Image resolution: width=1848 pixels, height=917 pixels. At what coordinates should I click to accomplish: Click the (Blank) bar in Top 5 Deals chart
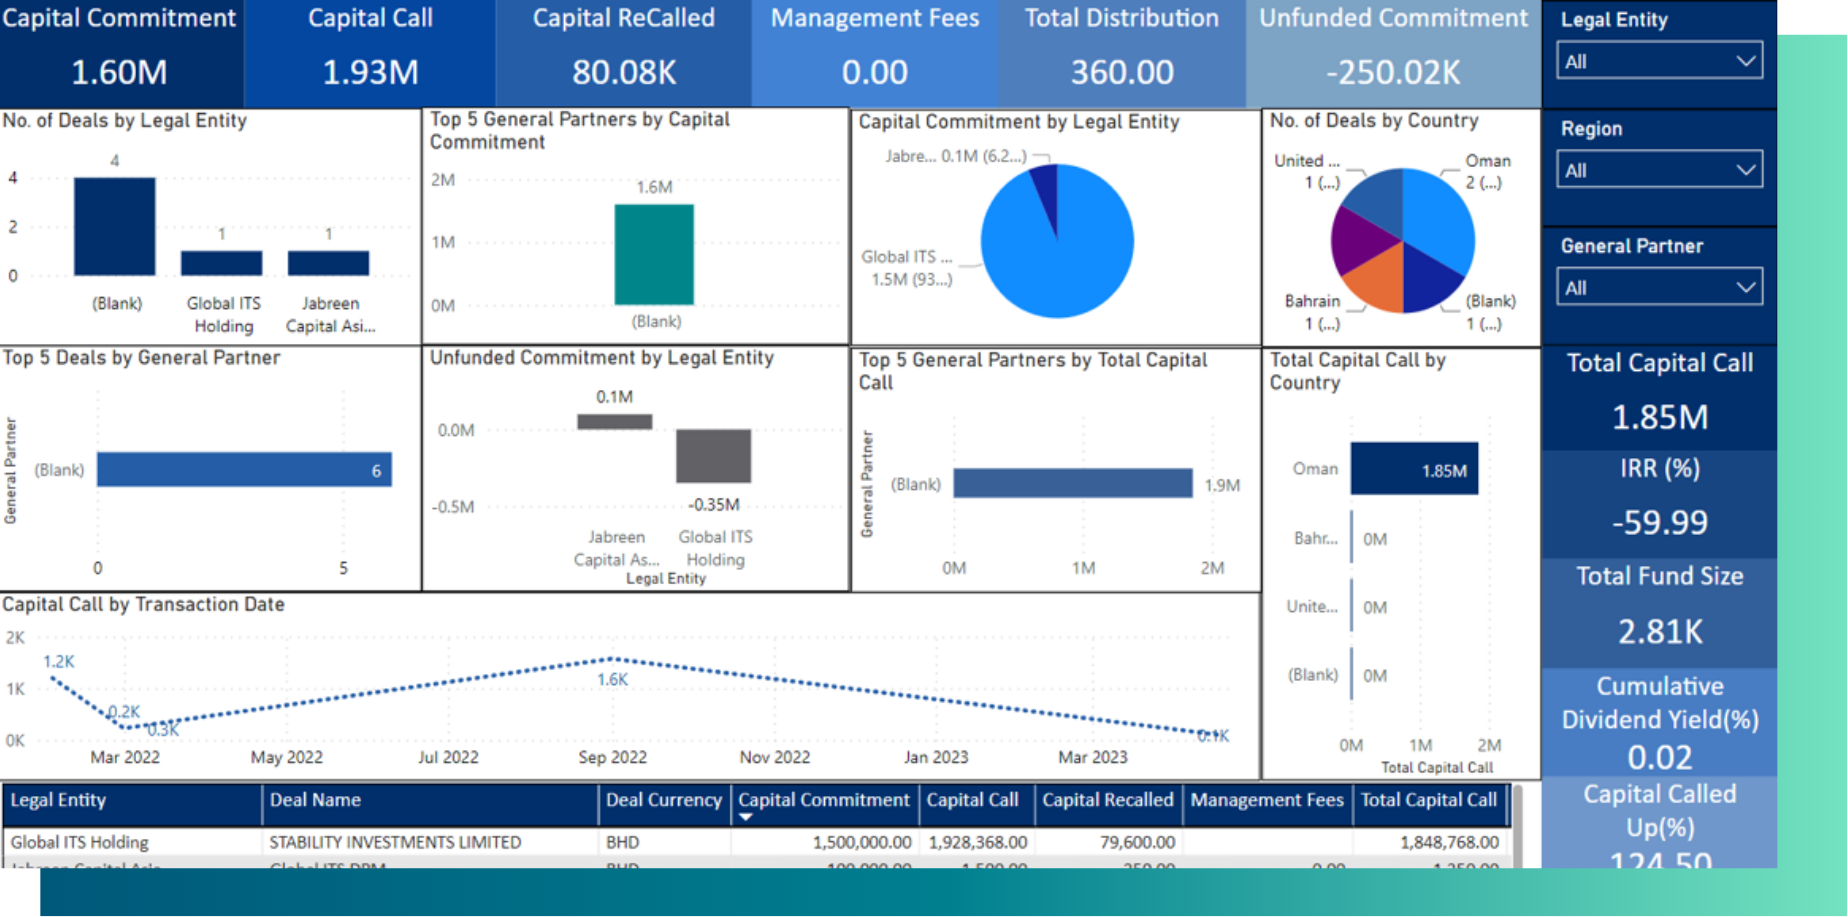(x=243, y=470)
